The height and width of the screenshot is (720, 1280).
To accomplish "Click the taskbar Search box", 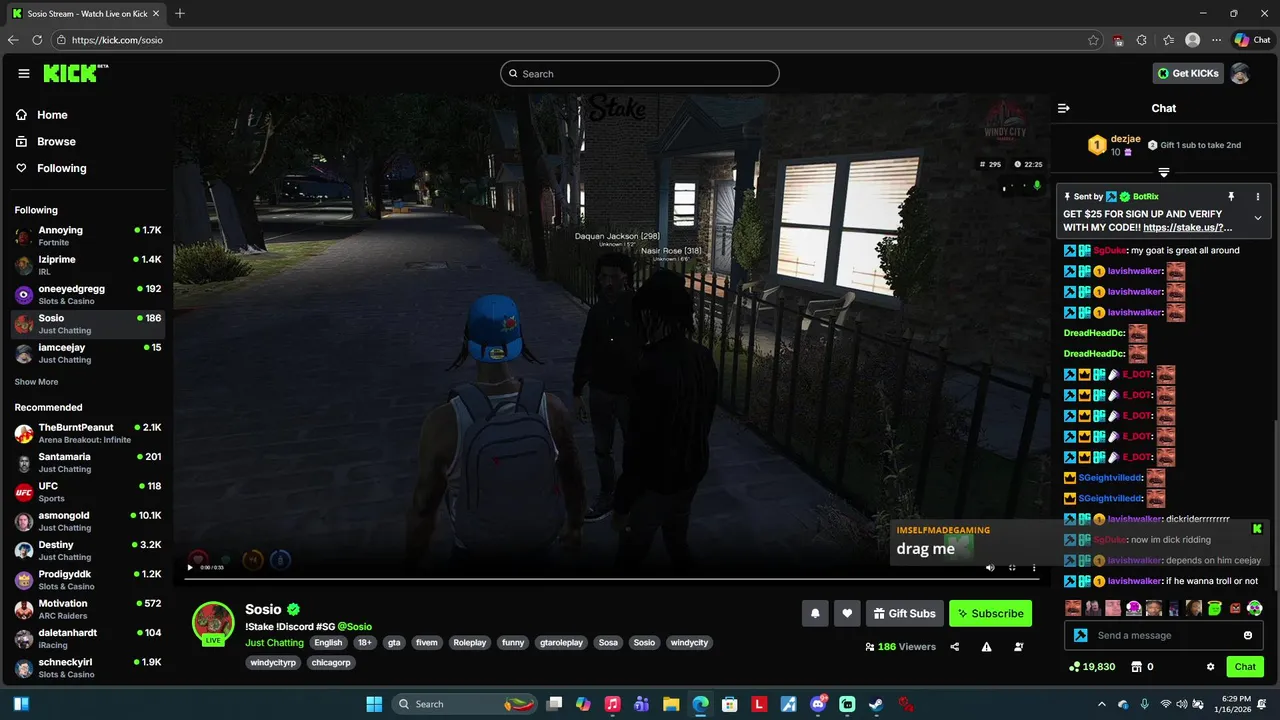I will (465, 704).
